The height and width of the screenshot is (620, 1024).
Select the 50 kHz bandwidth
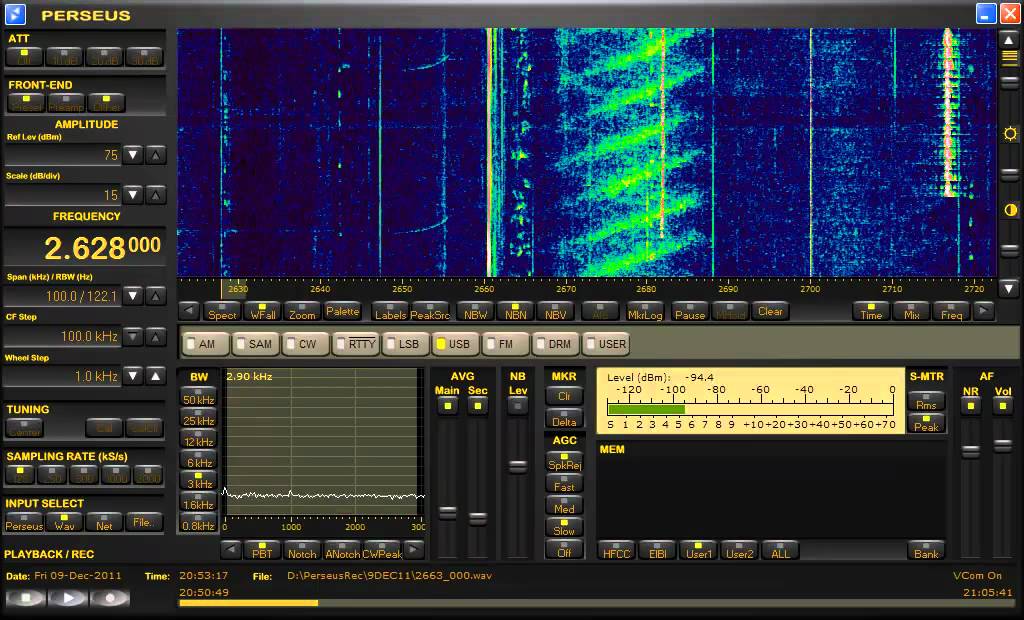pos(199,396)
